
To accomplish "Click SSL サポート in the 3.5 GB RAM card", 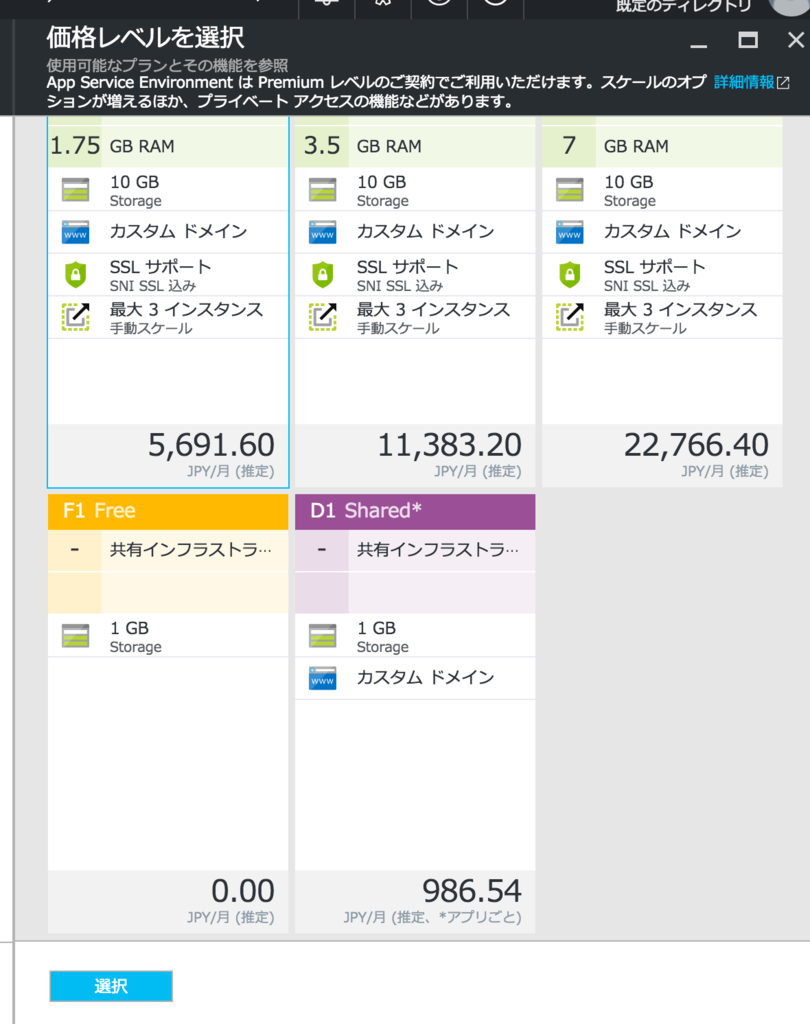I will [x=407, y=266].
